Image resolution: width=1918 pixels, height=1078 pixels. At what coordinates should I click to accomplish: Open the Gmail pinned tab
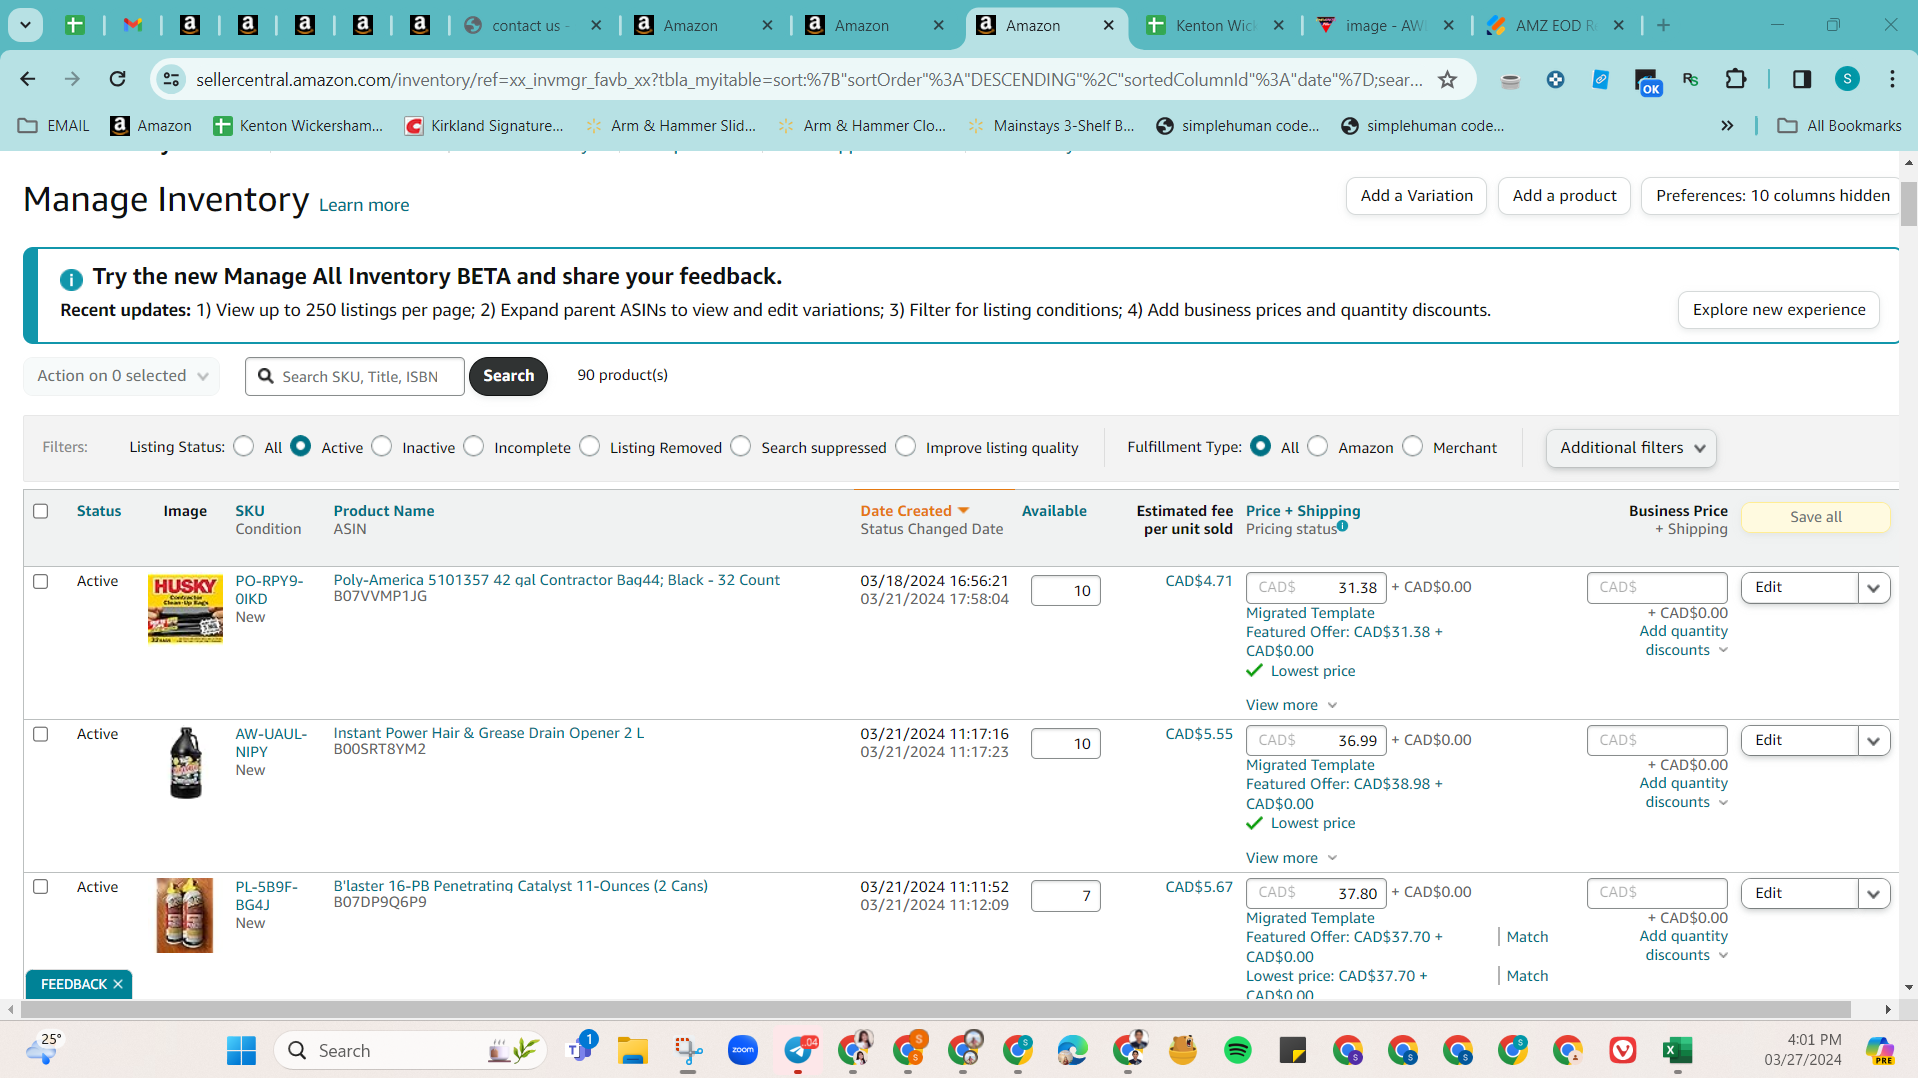[x=132, y=25]
